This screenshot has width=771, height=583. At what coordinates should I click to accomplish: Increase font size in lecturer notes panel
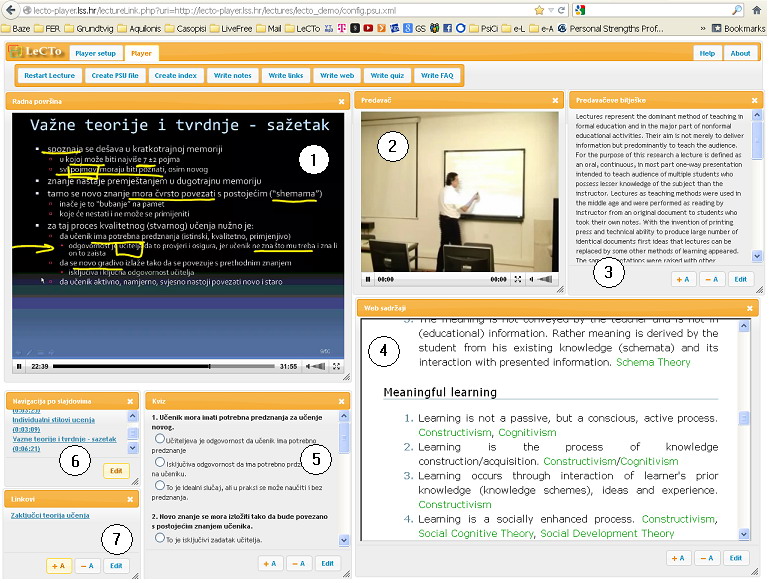683,279
